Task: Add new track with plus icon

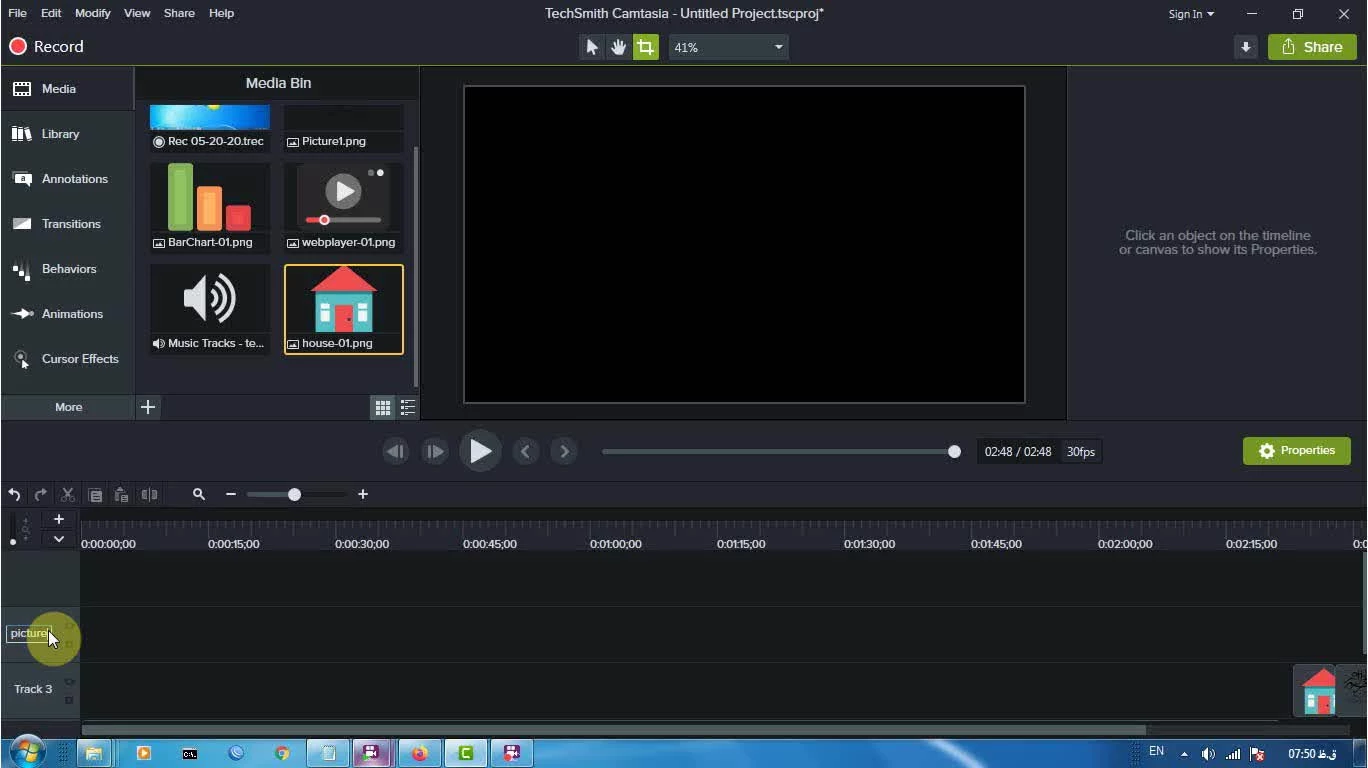Action: tap(59, 519)
